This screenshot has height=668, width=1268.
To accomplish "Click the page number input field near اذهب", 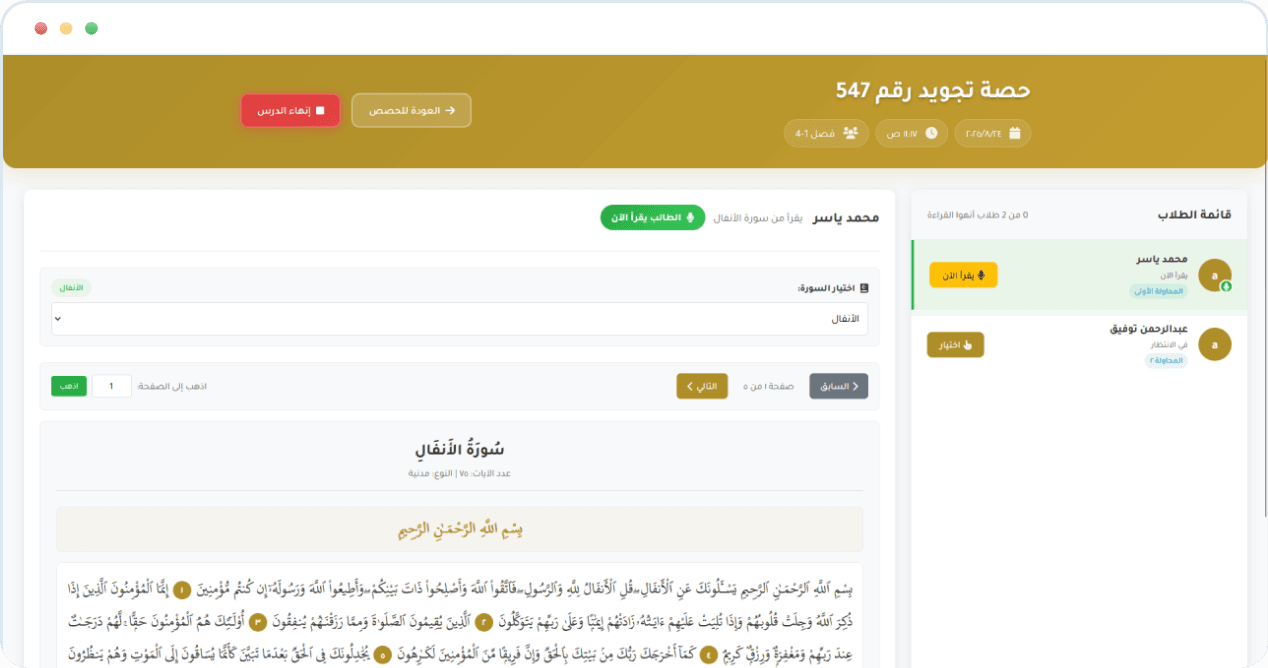I will coord(110,385).
